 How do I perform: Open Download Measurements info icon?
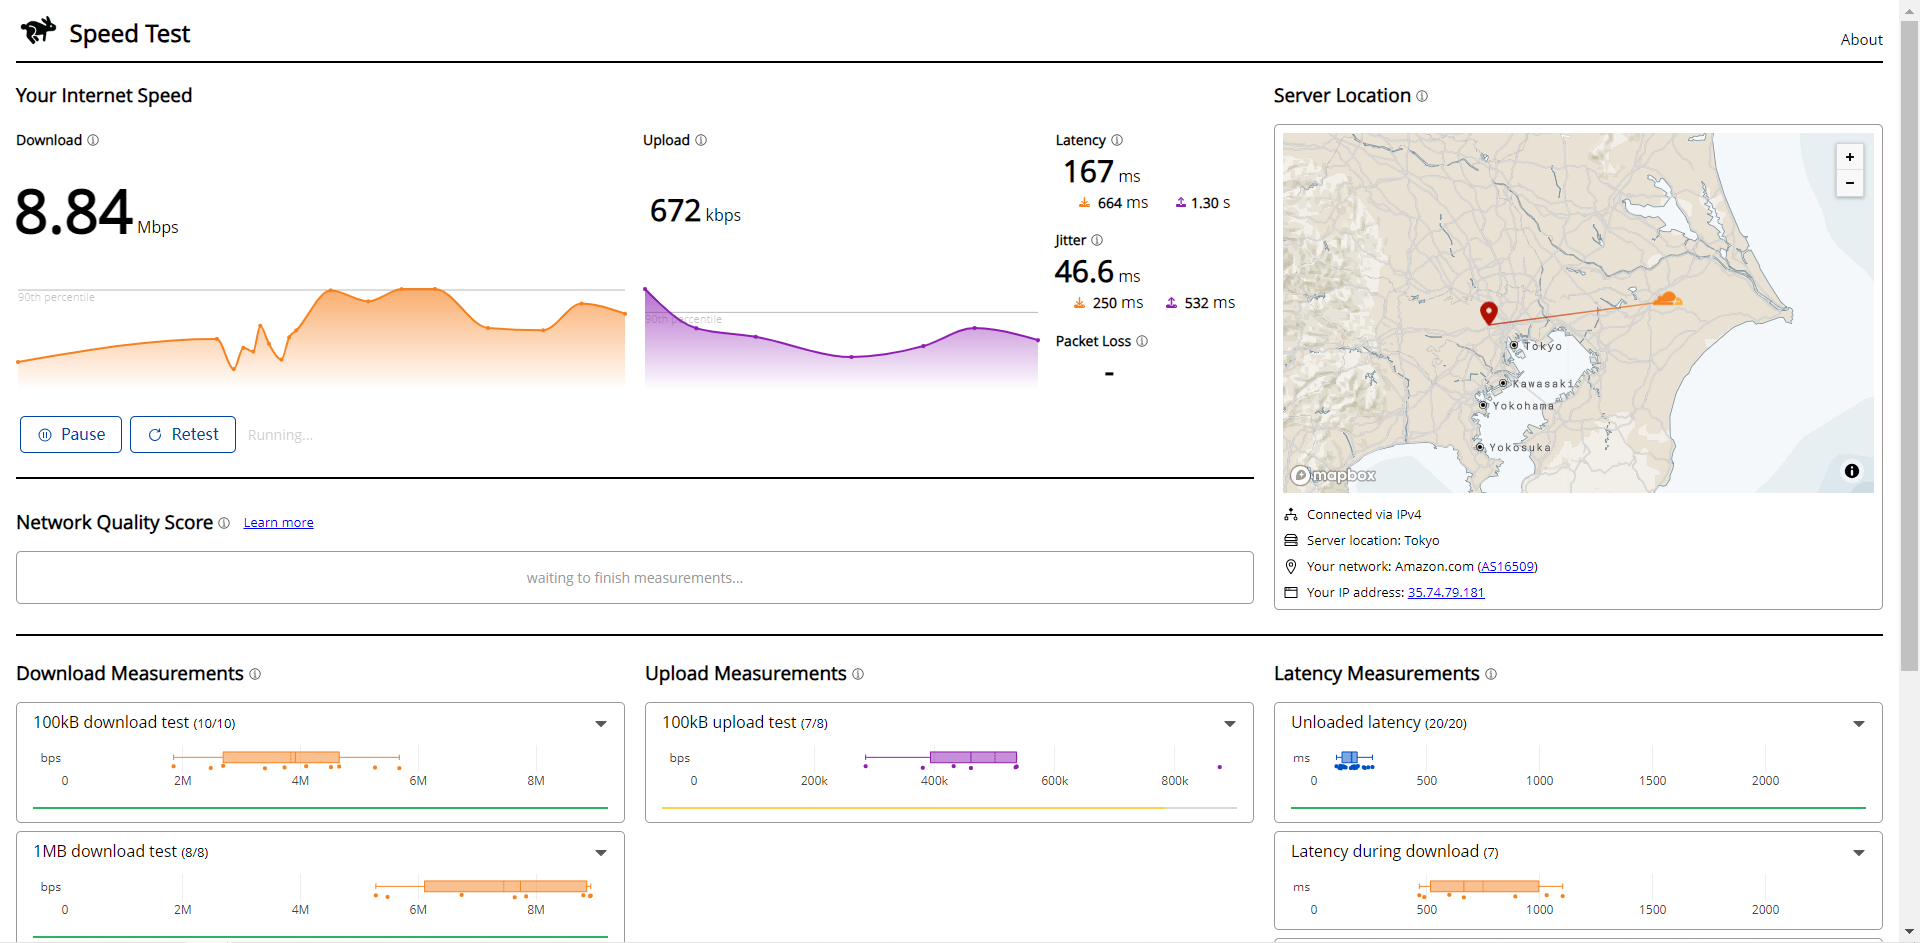255,674
